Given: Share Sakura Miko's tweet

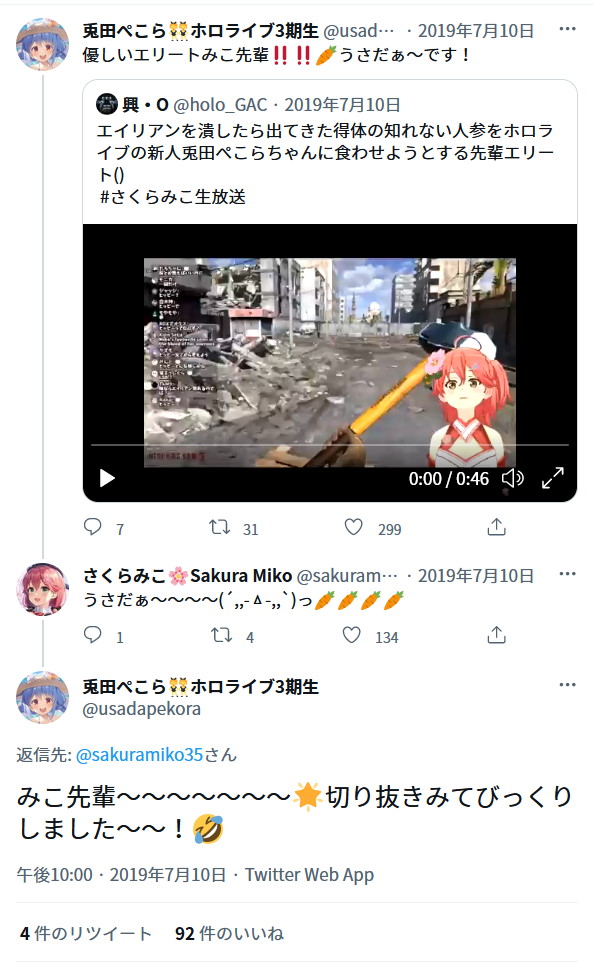Looking at the screenshot, I should tap(496, 635).
